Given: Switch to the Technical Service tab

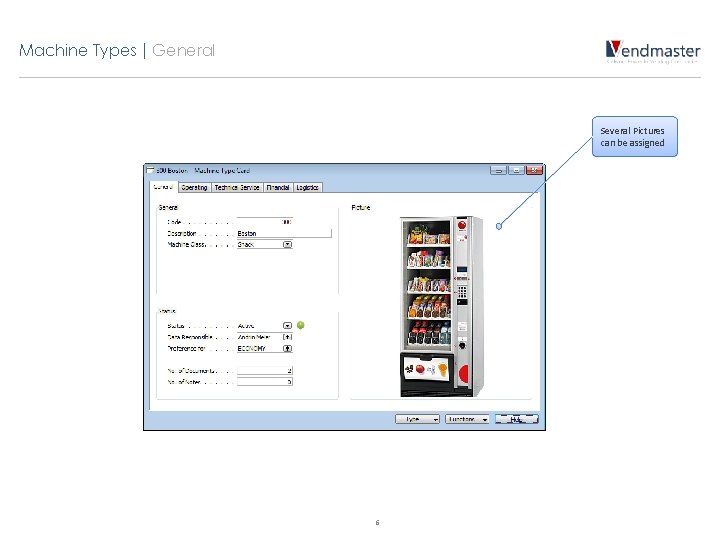Looking at the screenshot, I should 237,187.
